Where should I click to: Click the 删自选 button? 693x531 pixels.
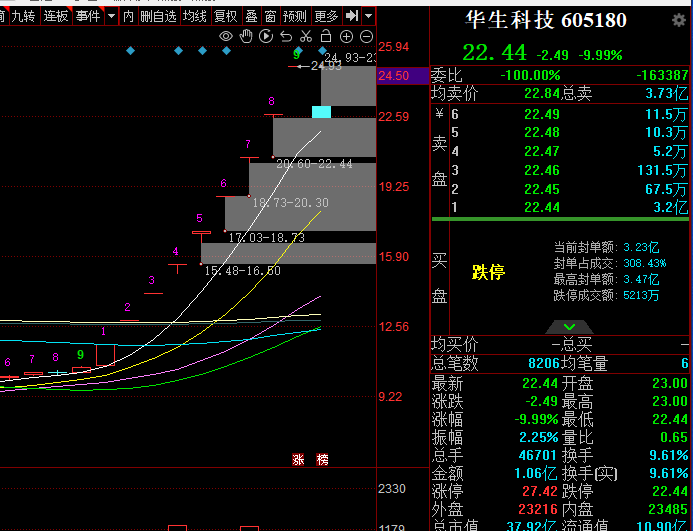tap(160, 16)
